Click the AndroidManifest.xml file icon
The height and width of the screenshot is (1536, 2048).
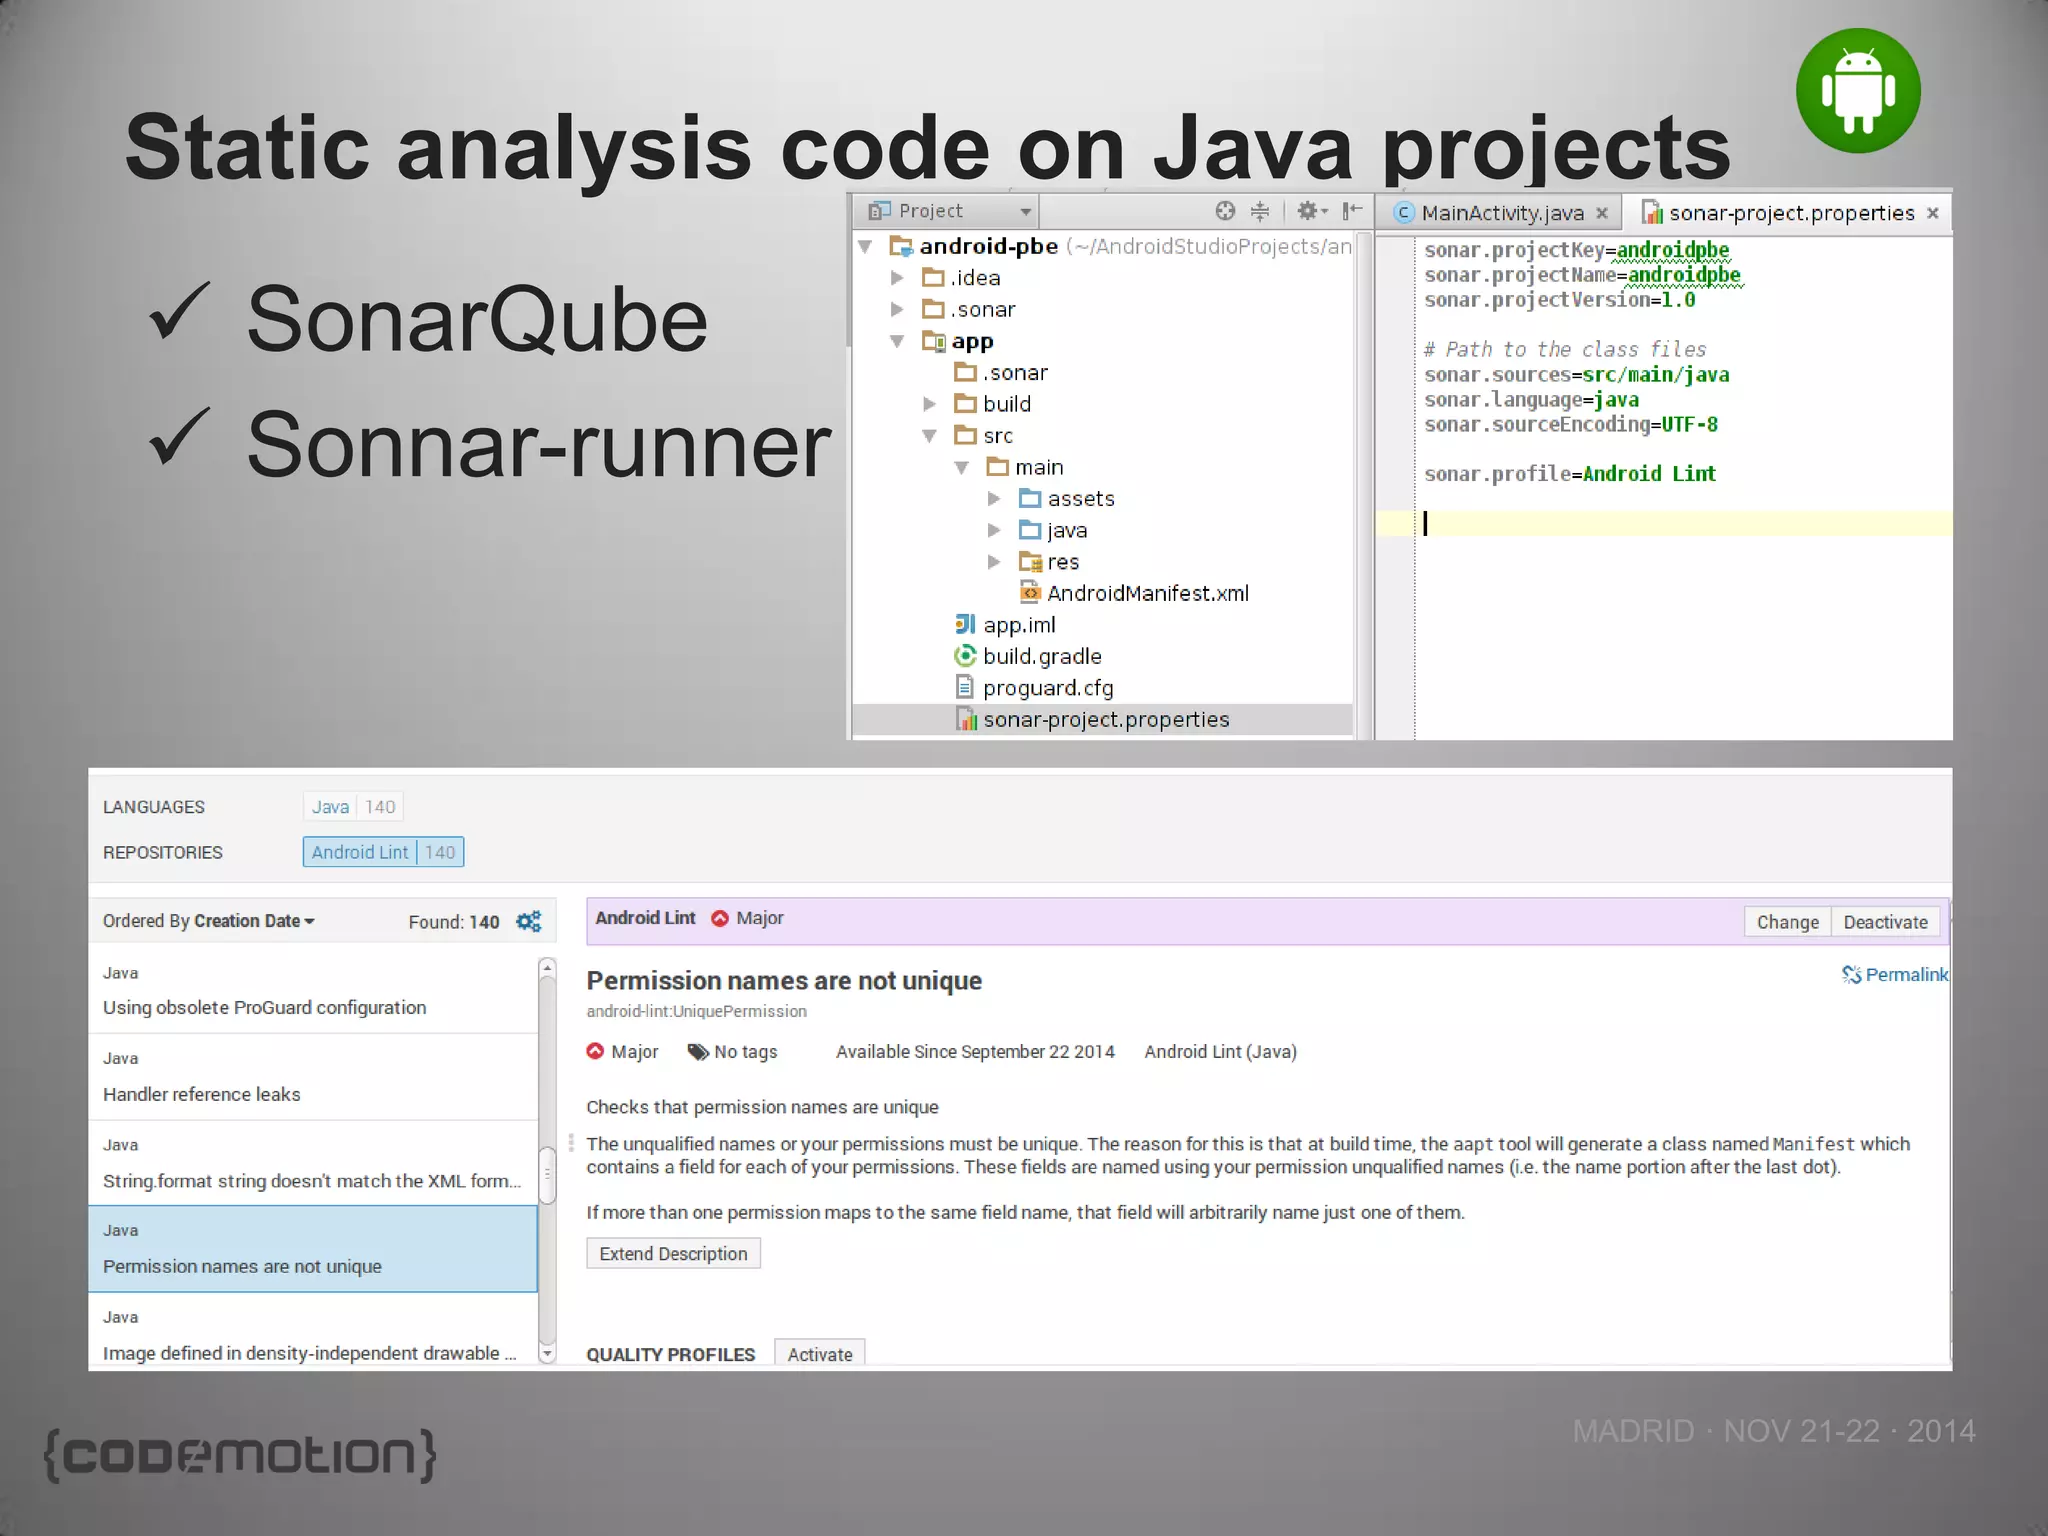1030,593
